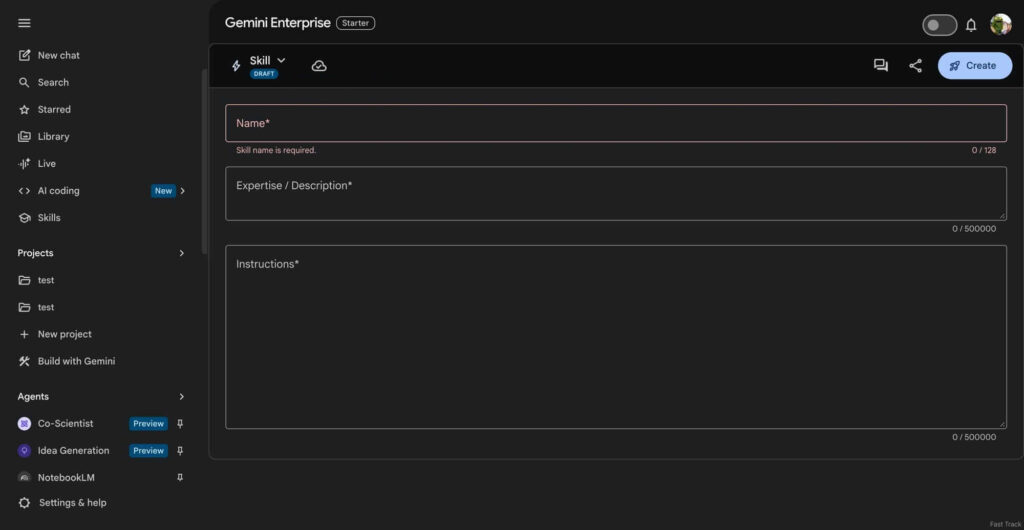Click the hamburger menu icon
This screenshot has height=530, width=1024.
(25, 23)
